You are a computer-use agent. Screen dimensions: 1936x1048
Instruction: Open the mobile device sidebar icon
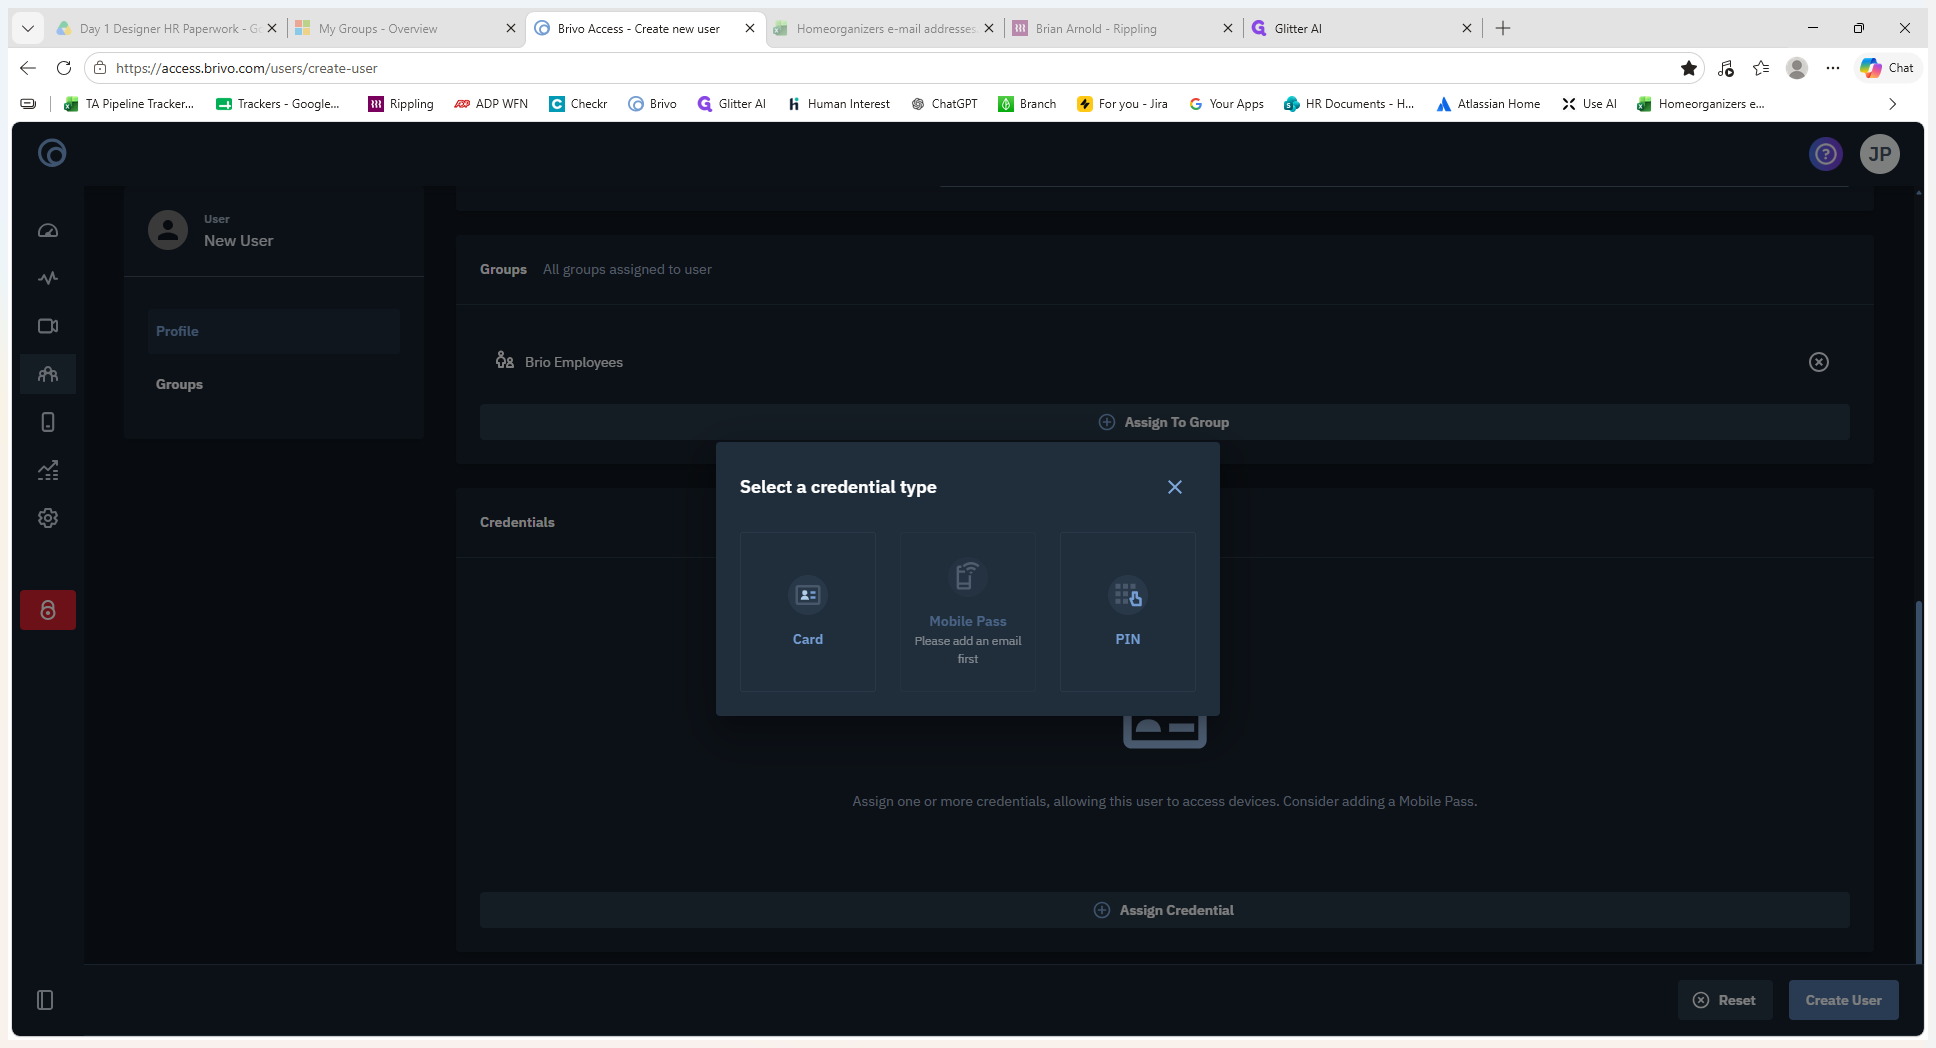[48, 422]
